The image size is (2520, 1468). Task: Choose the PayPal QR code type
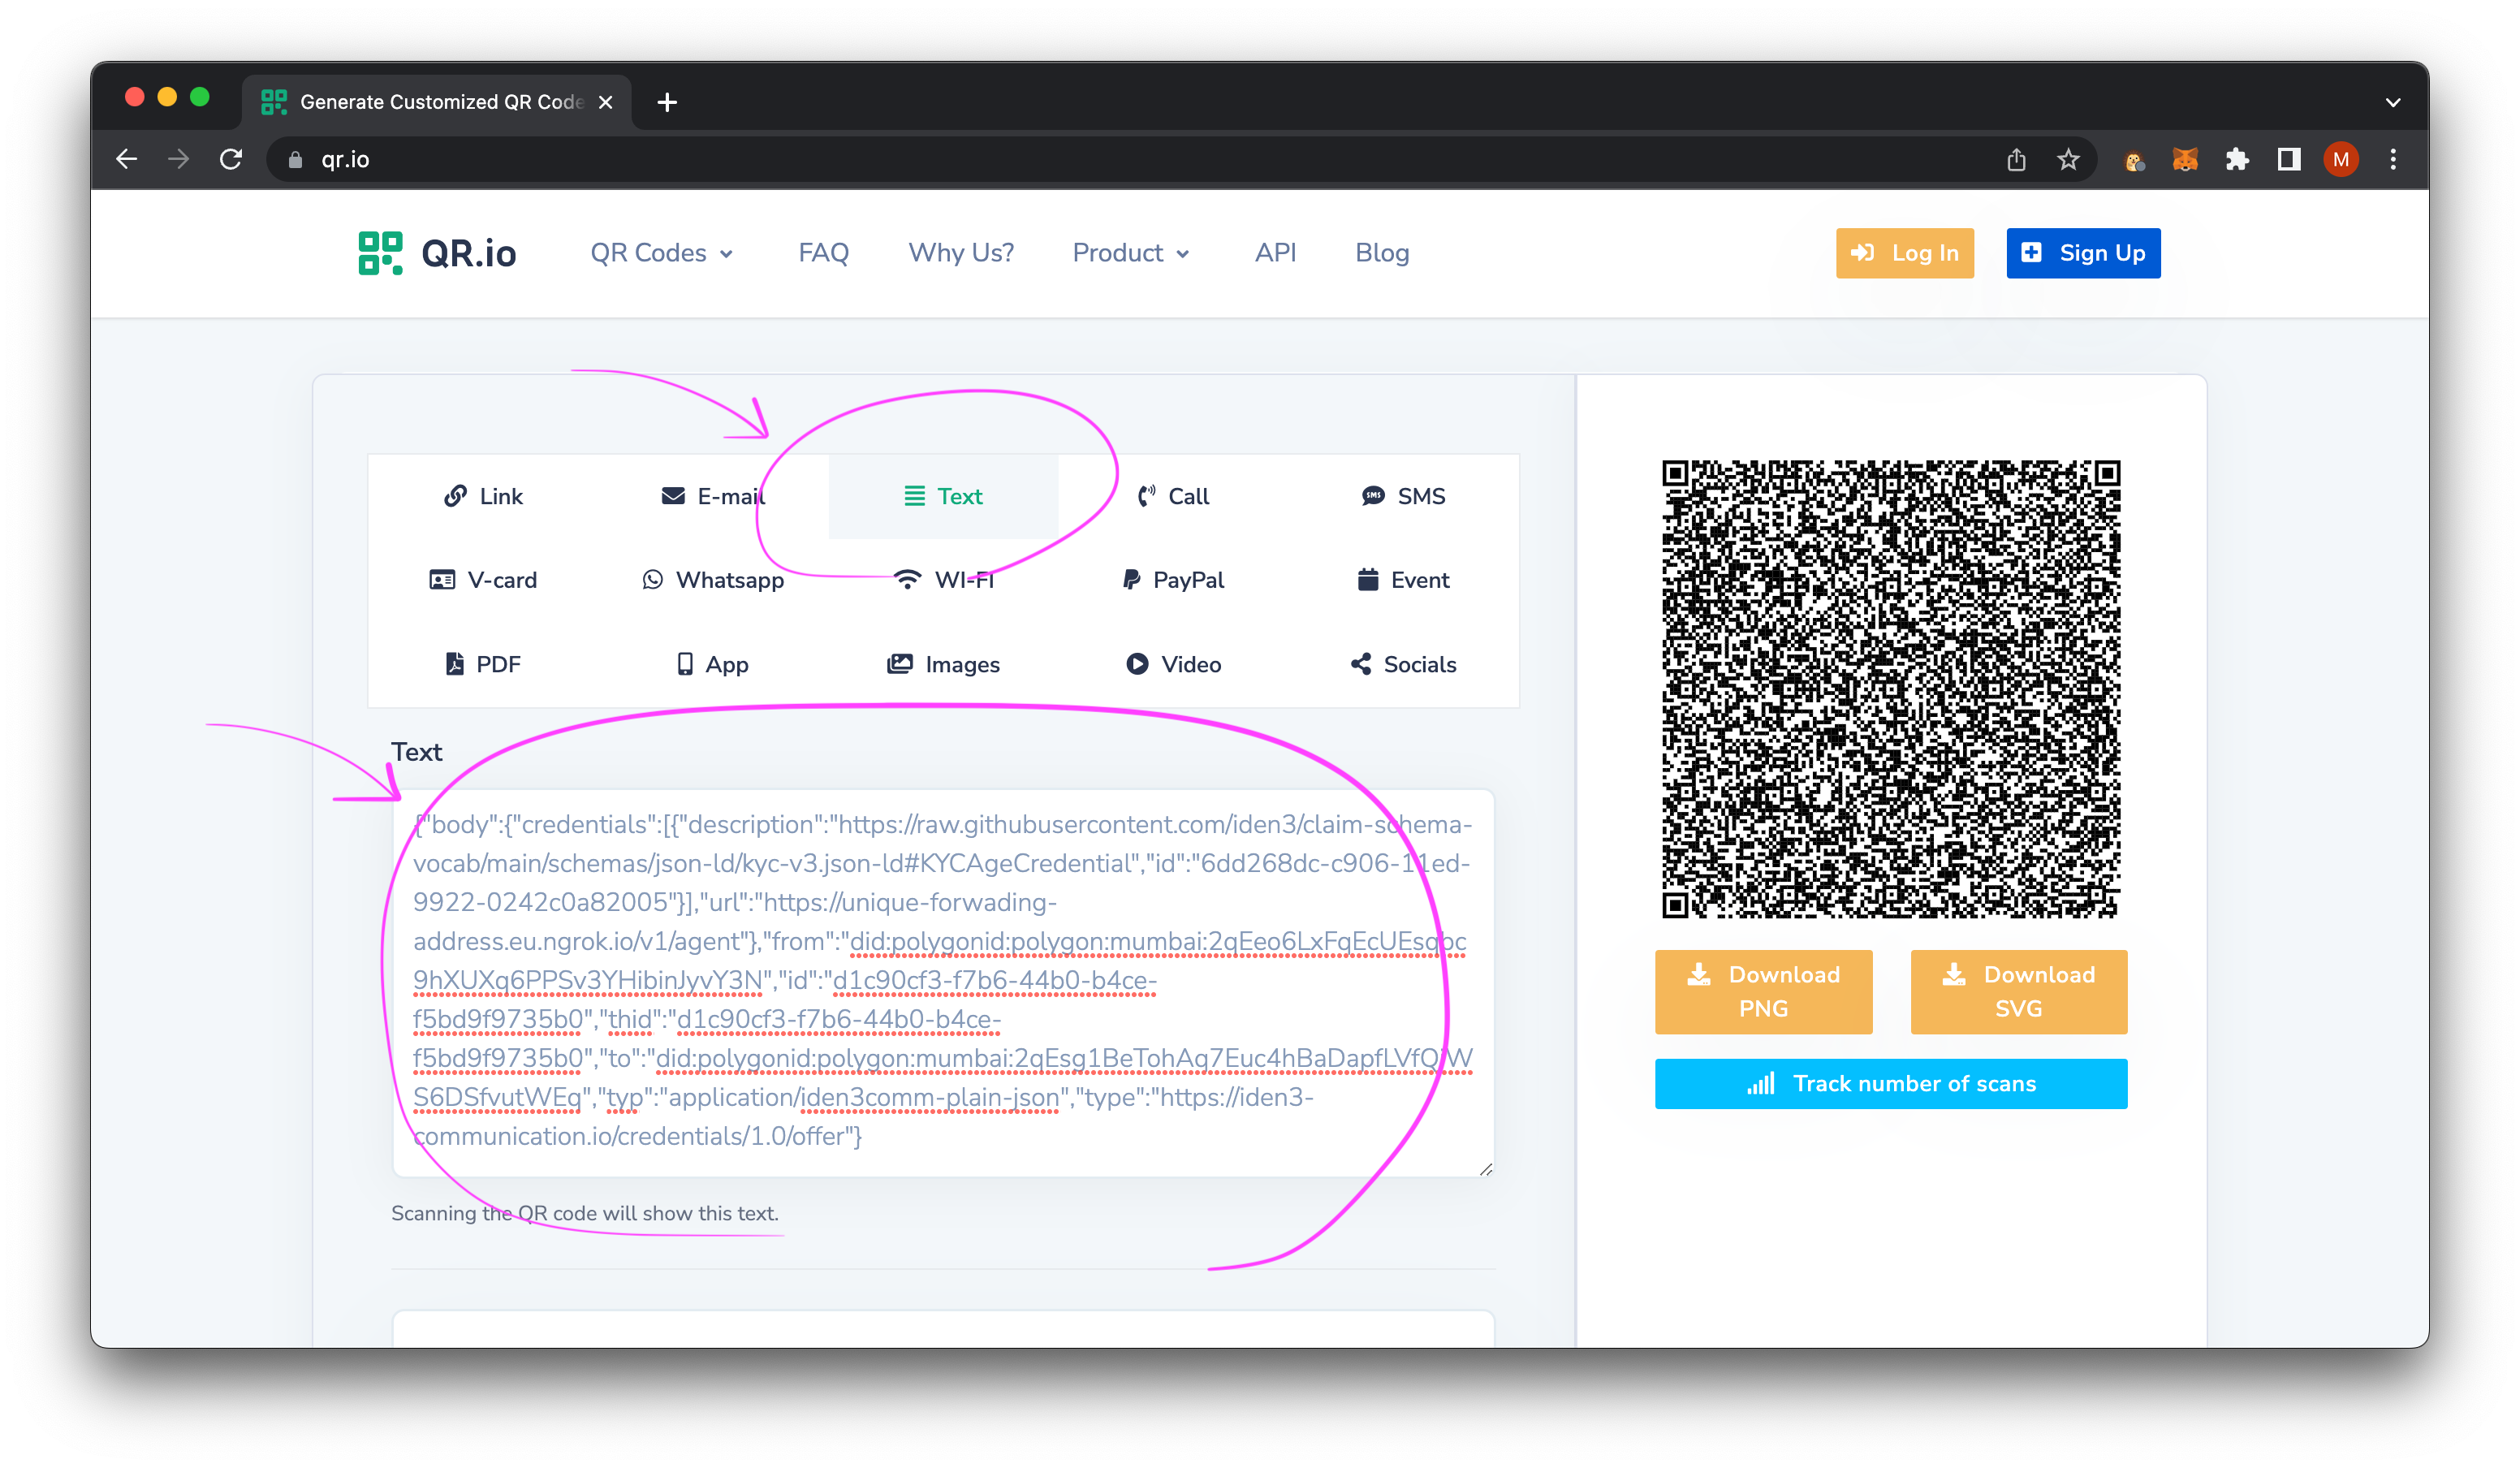pos(1173,580)
